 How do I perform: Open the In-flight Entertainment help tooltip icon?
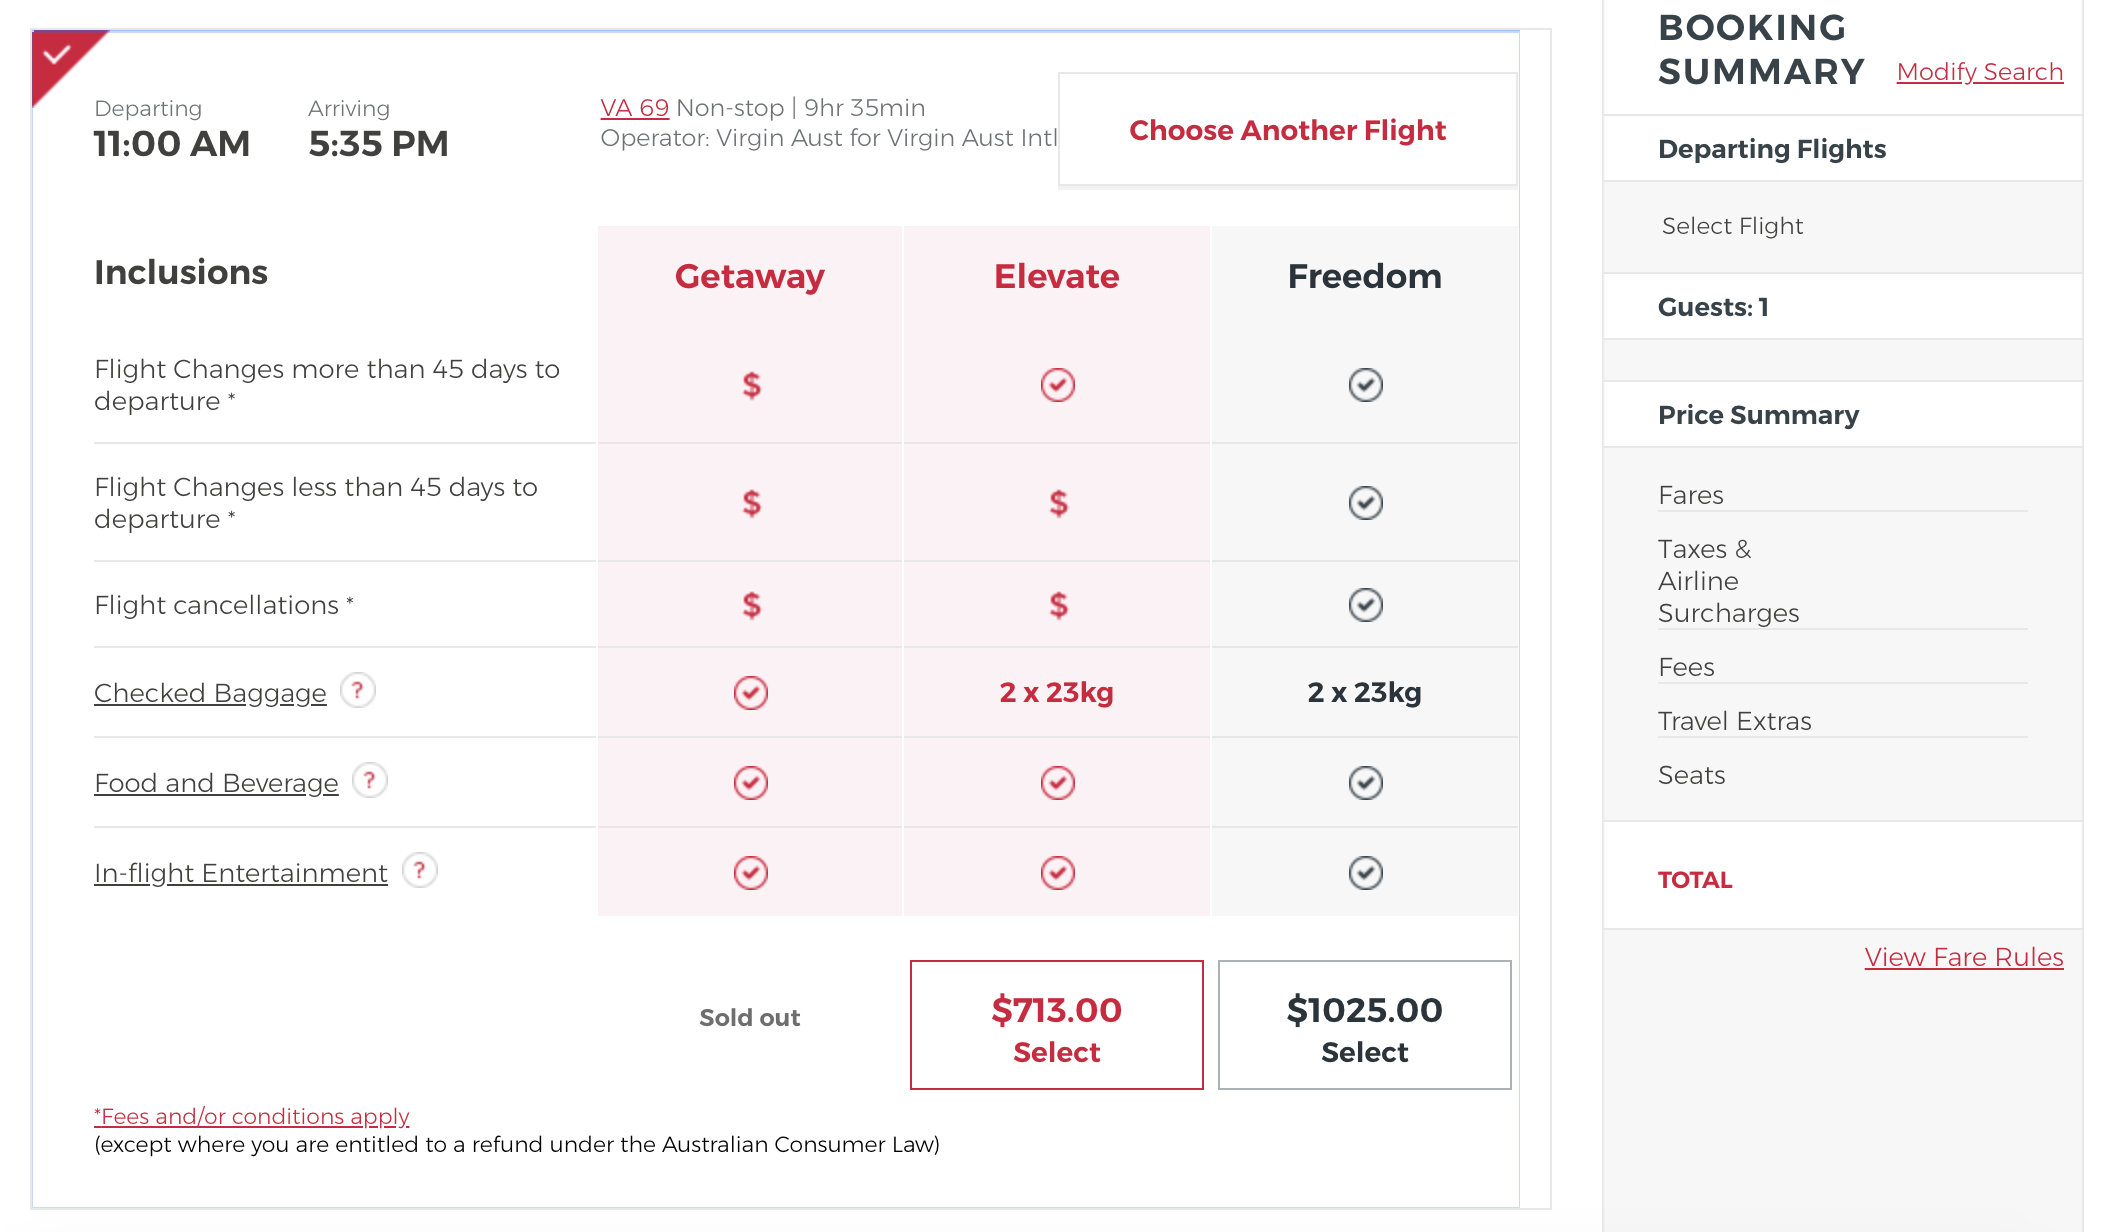[420, 870]
